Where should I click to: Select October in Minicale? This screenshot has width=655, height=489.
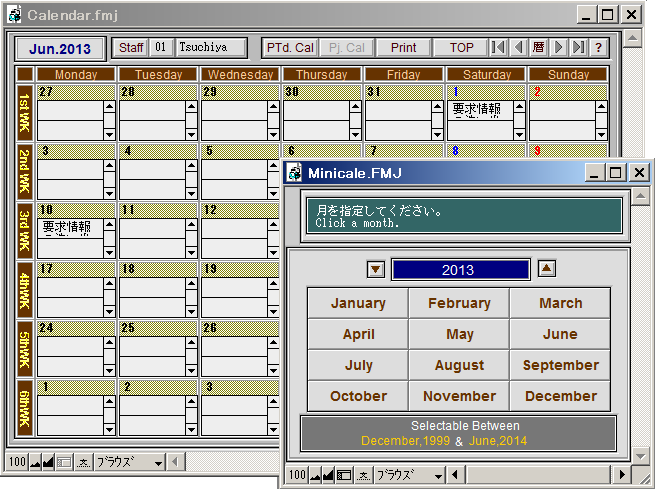coord(358,396)
